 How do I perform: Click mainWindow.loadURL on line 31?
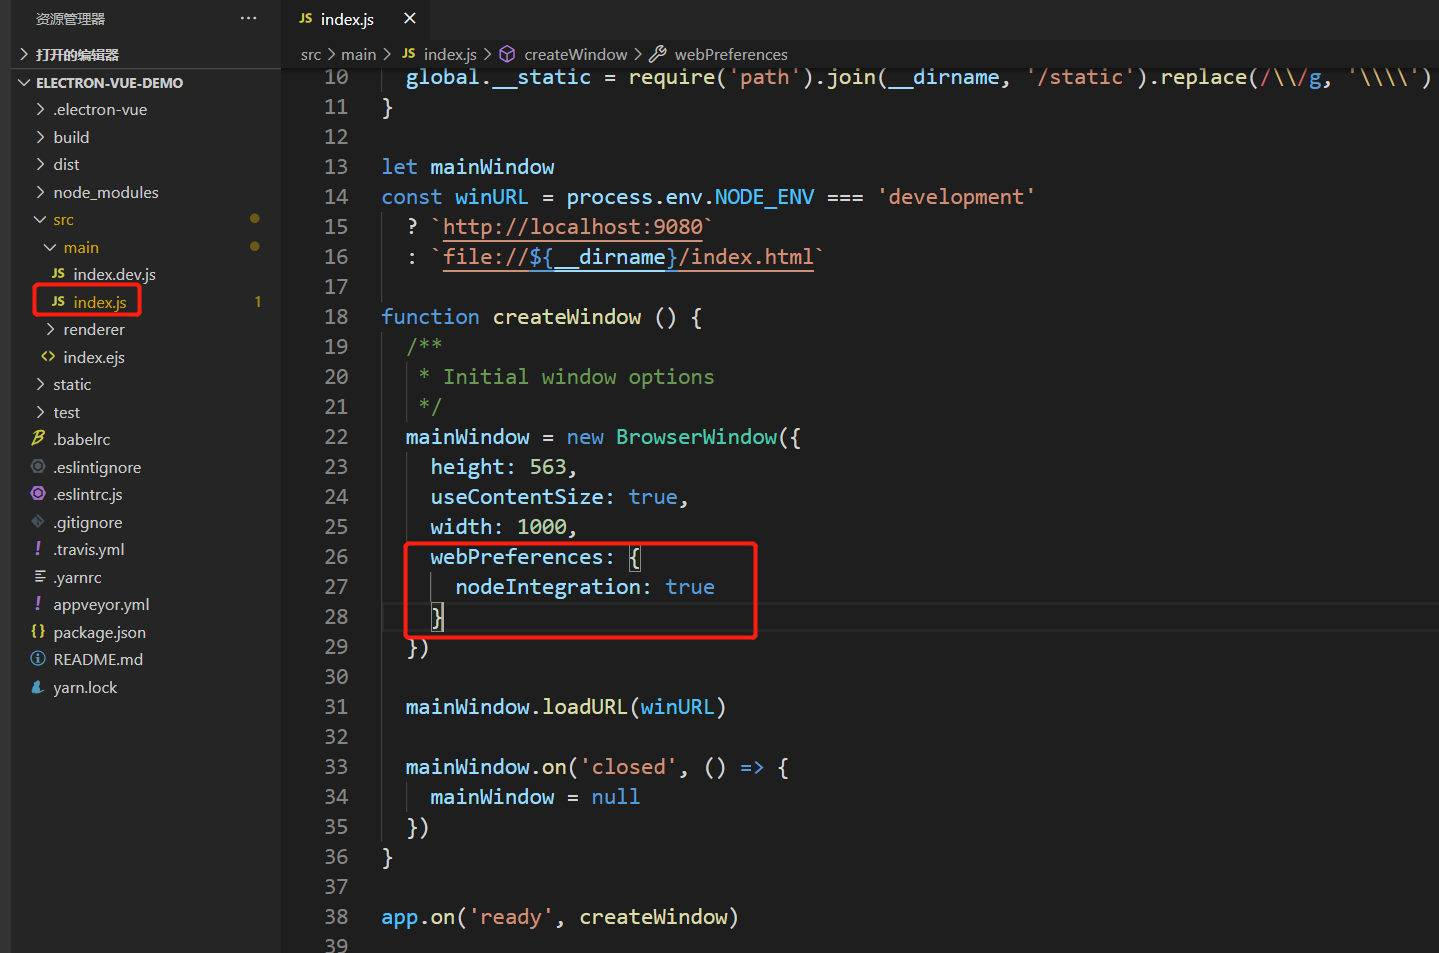516,707
